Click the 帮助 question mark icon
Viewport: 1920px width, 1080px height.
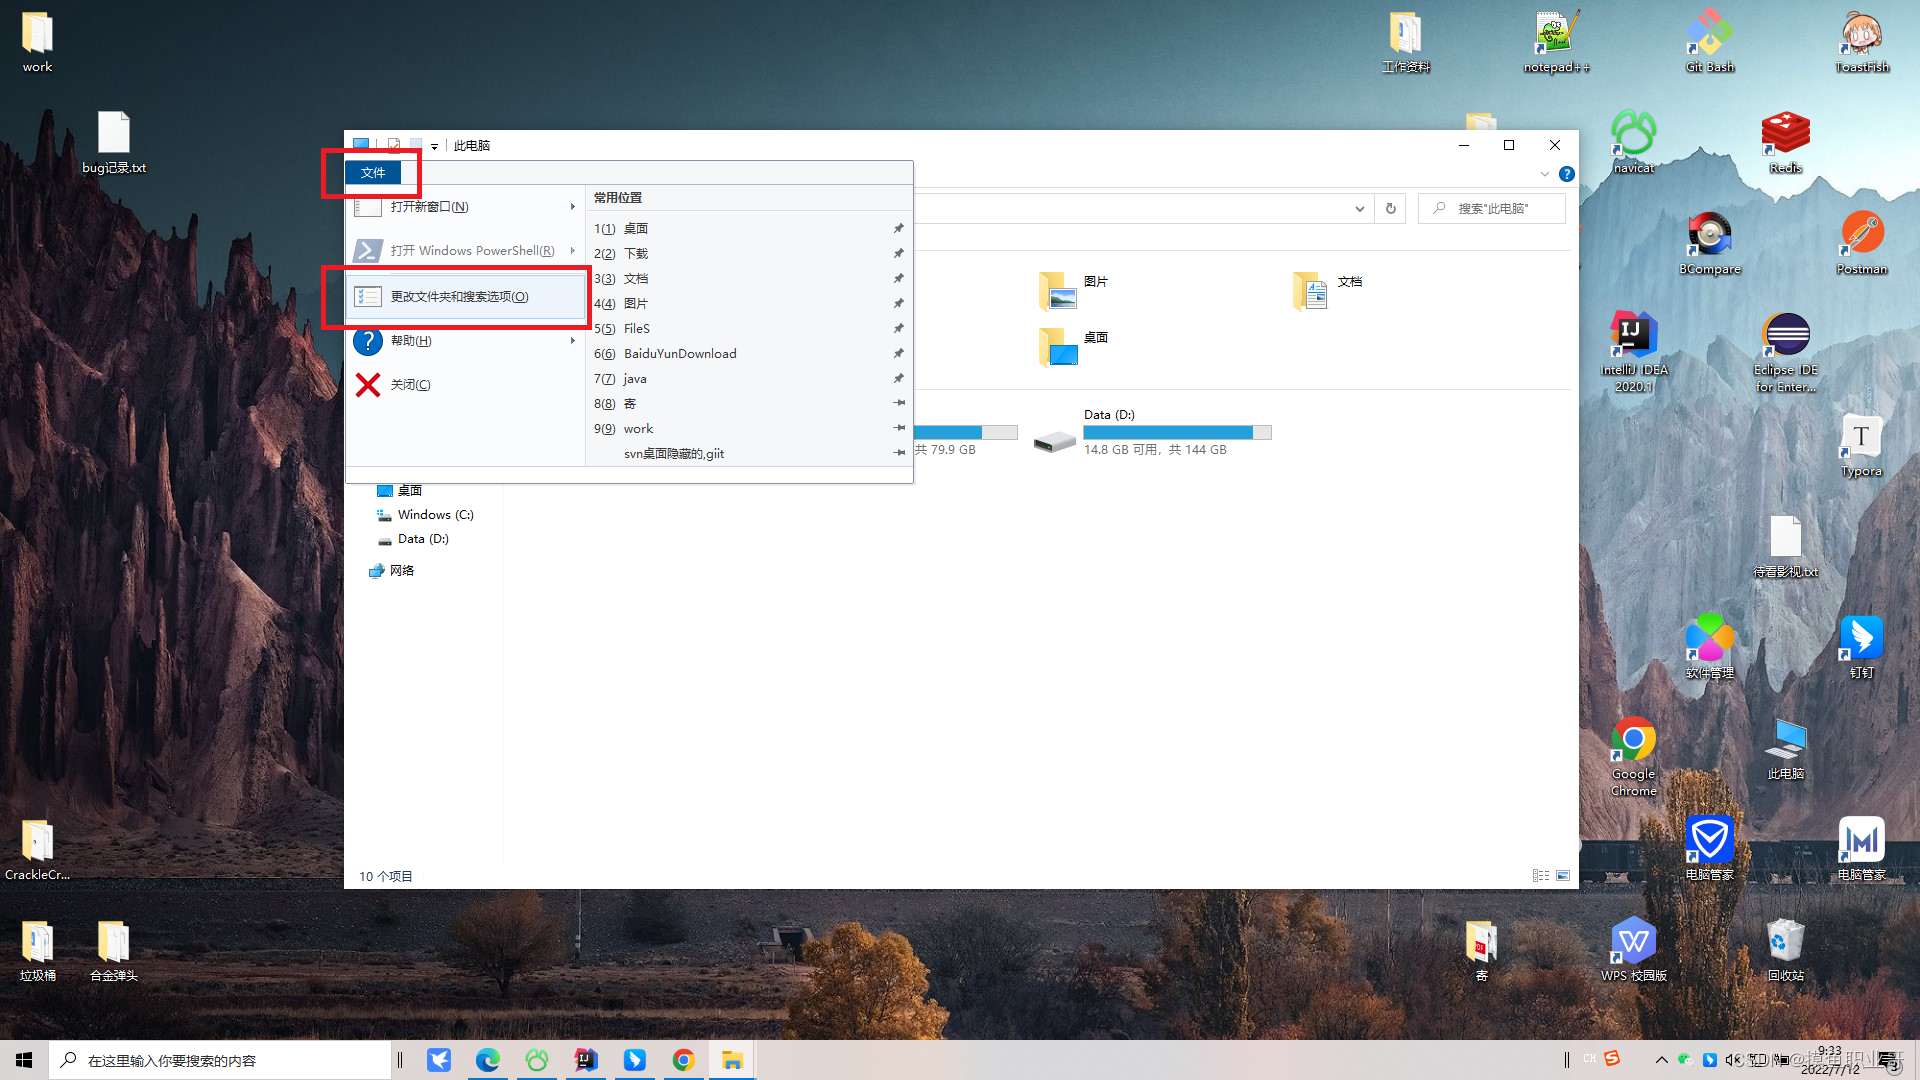click(368, 341)
